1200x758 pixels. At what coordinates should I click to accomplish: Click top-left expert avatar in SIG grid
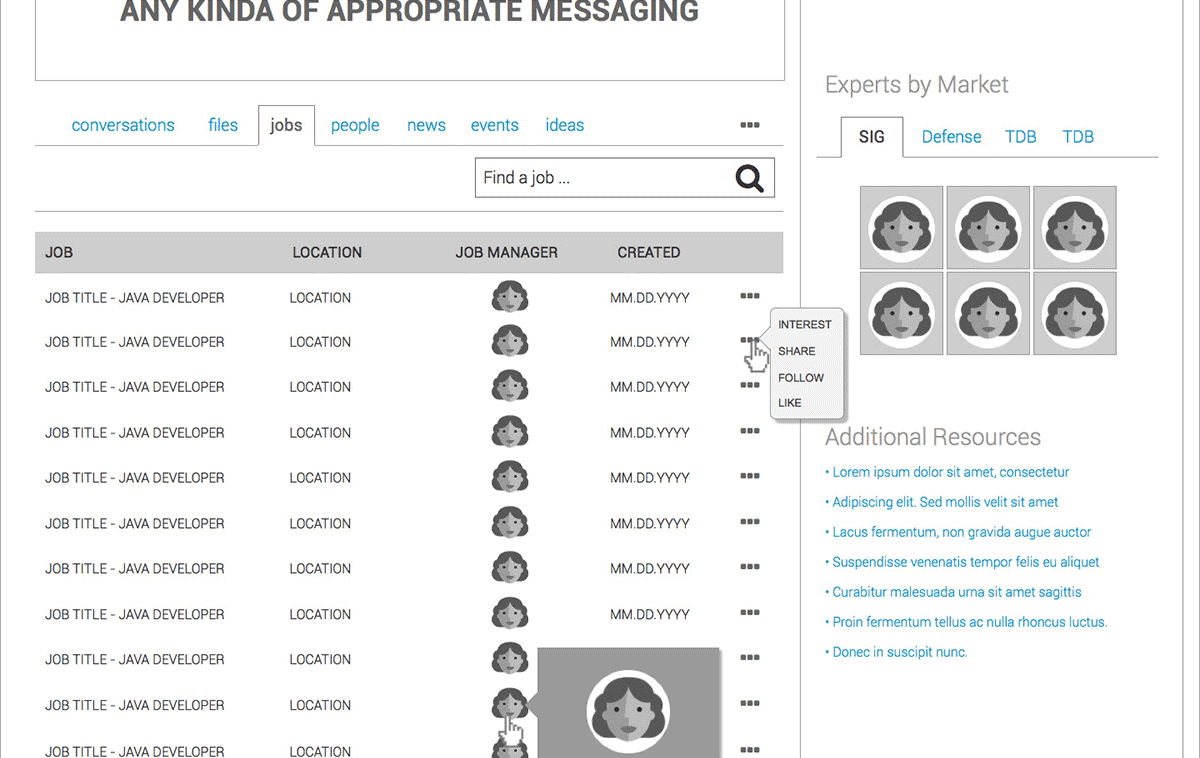(901, 227)
